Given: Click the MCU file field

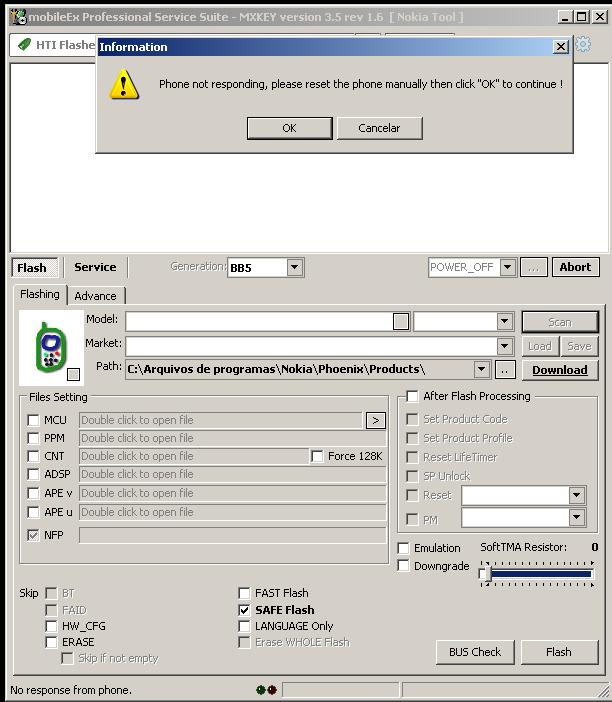Looking at the screenshot, I should click(220, 420).
